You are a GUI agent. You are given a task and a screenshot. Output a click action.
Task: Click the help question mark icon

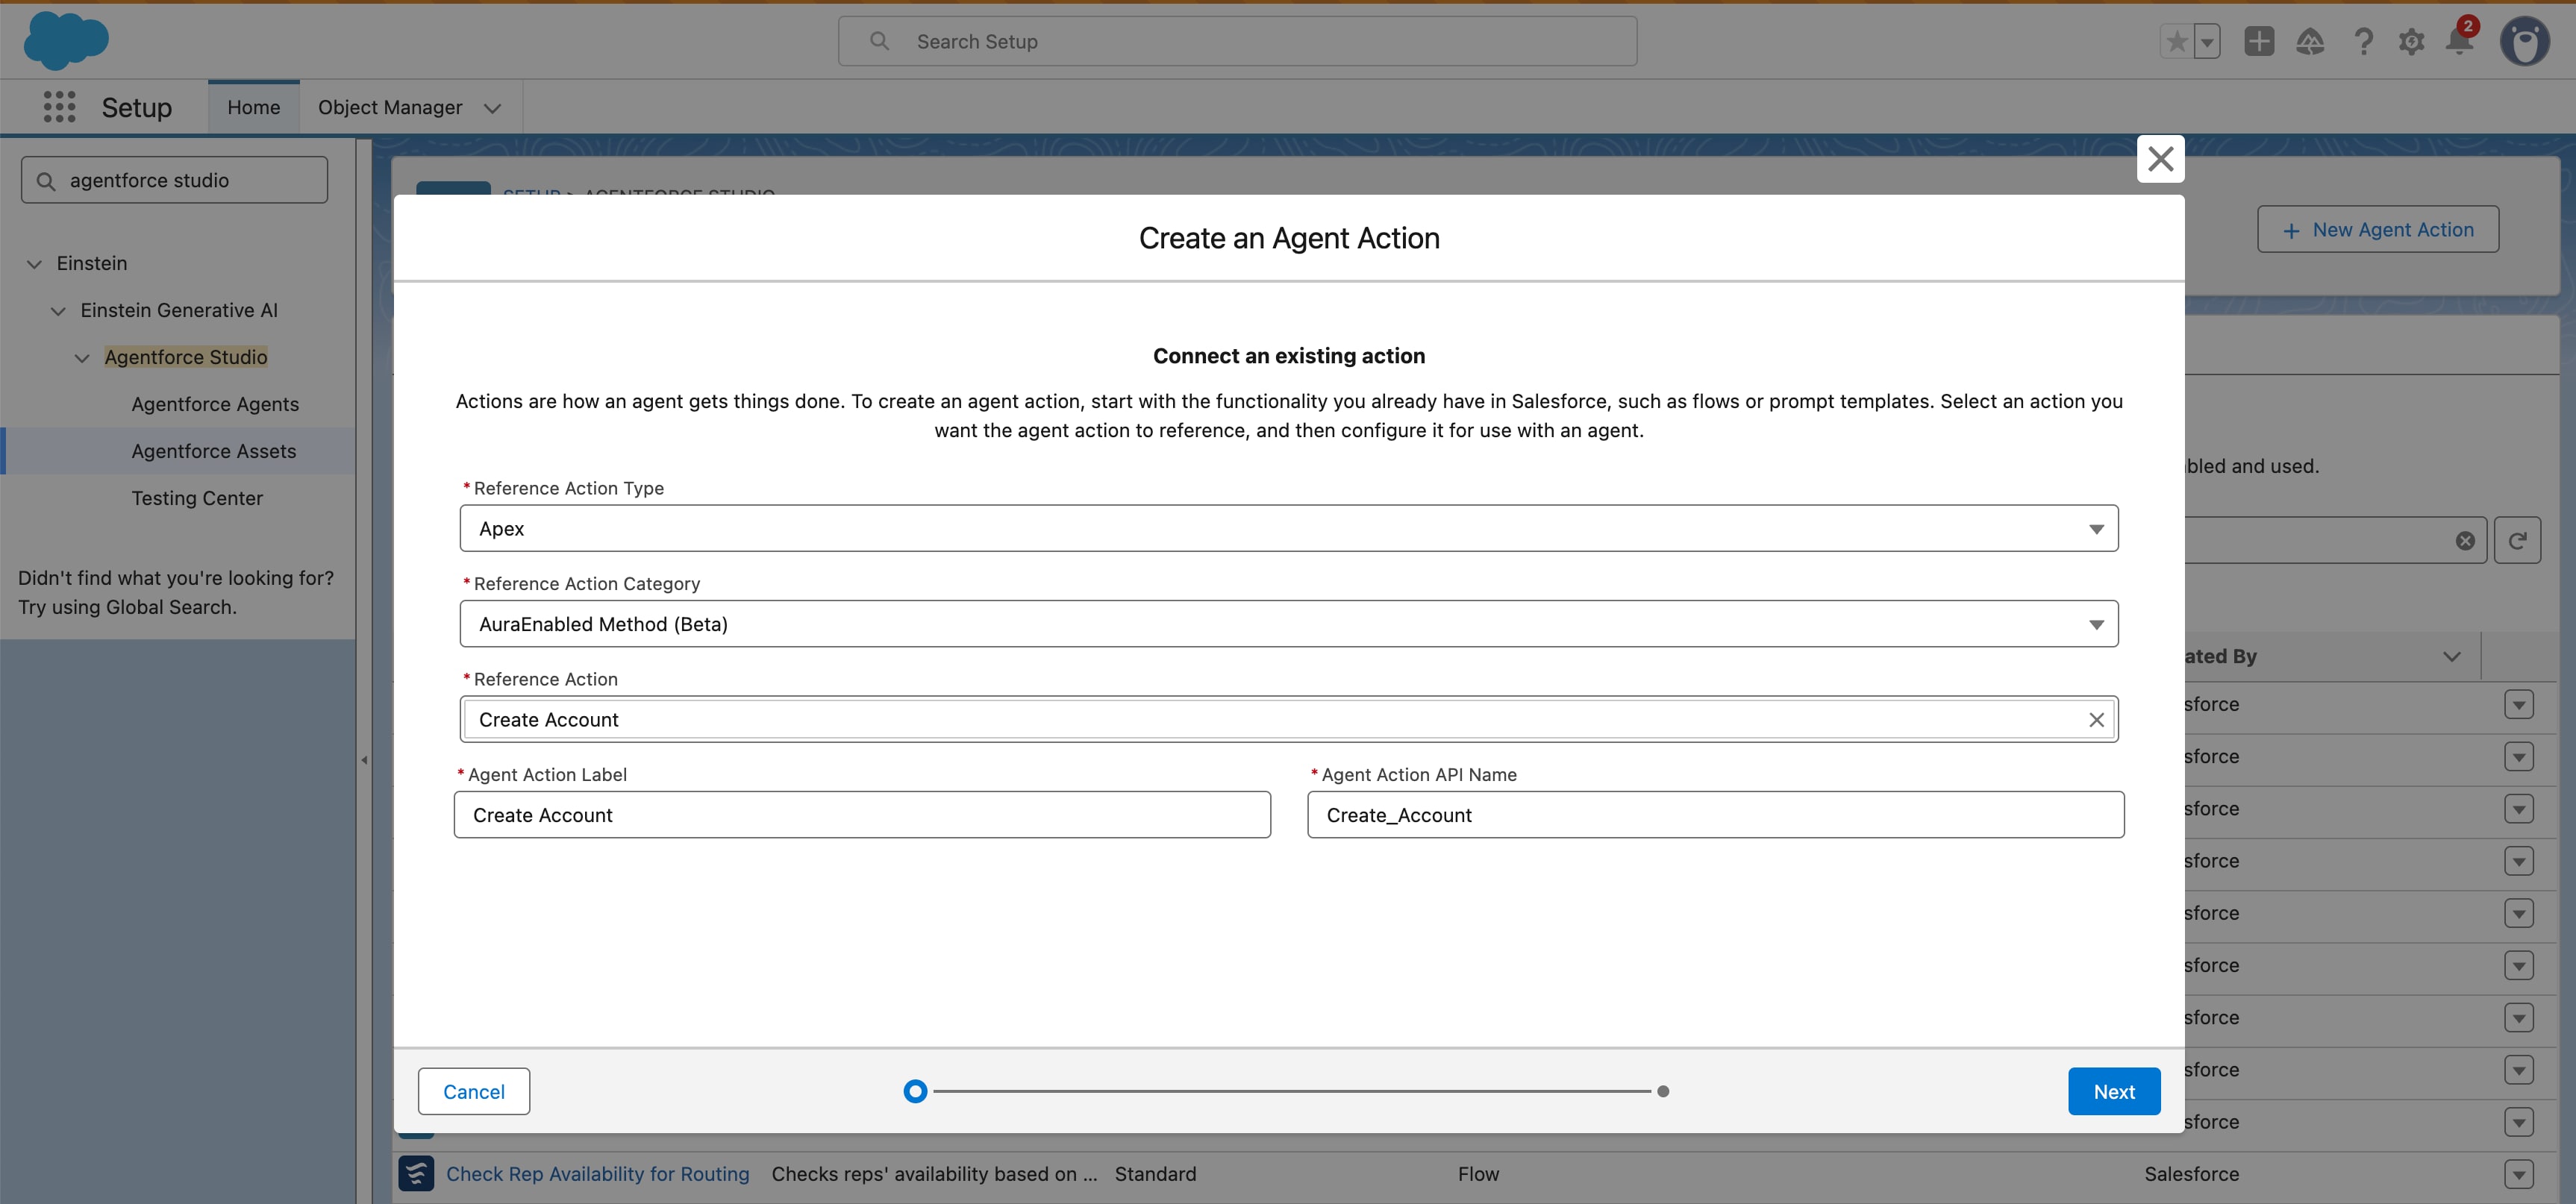coord(2363,41)
